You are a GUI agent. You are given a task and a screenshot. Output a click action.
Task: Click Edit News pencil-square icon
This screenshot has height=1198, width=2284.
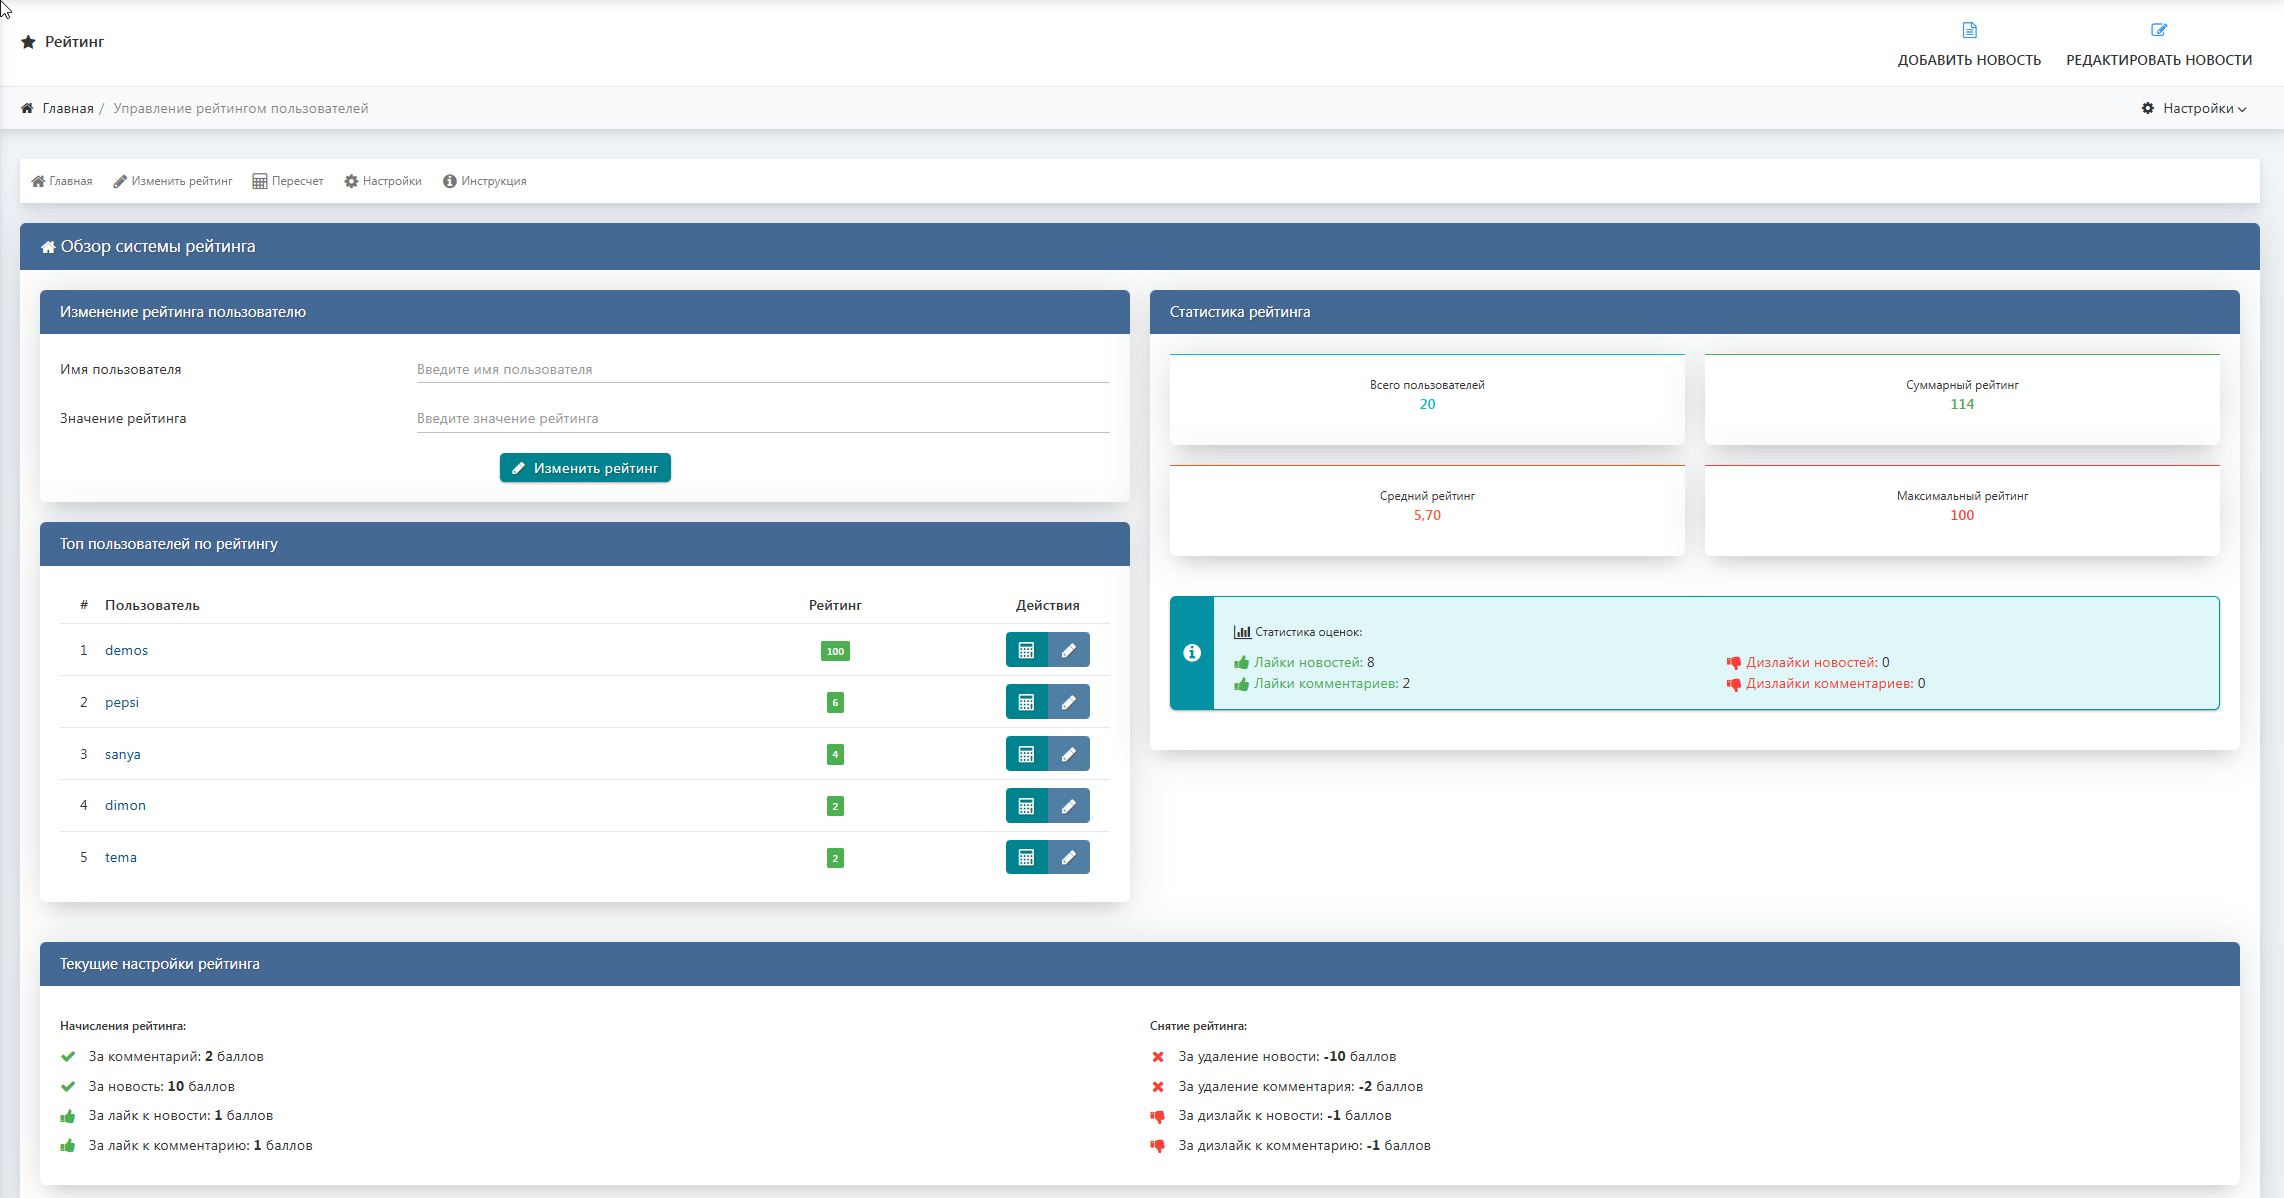(x=2158, y=31)
